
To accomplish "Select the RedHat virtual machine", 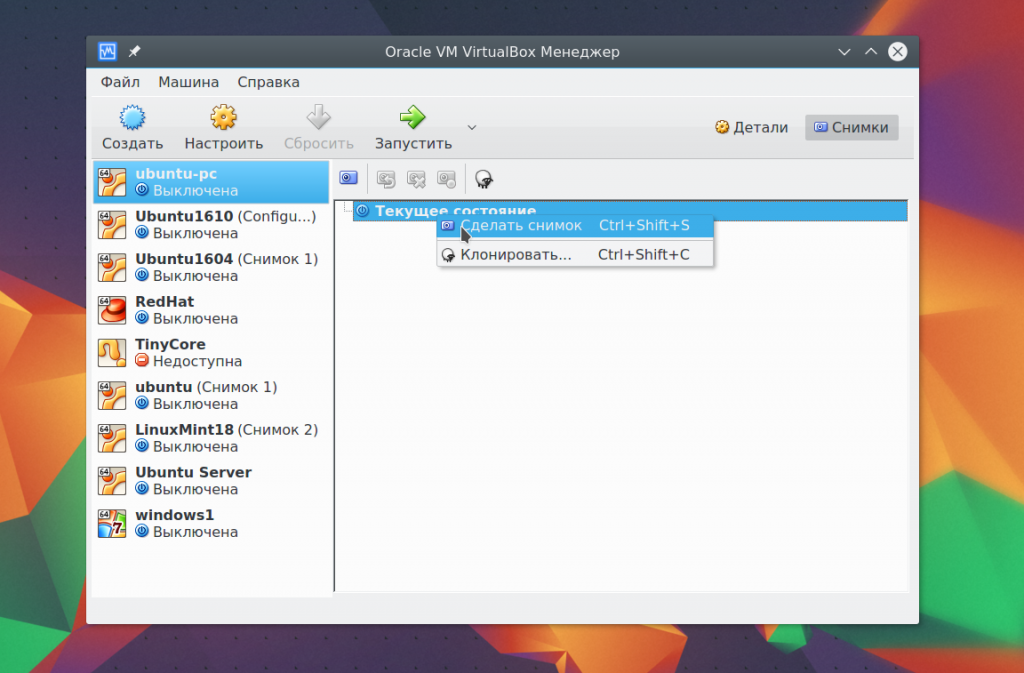I will (211, 310).
